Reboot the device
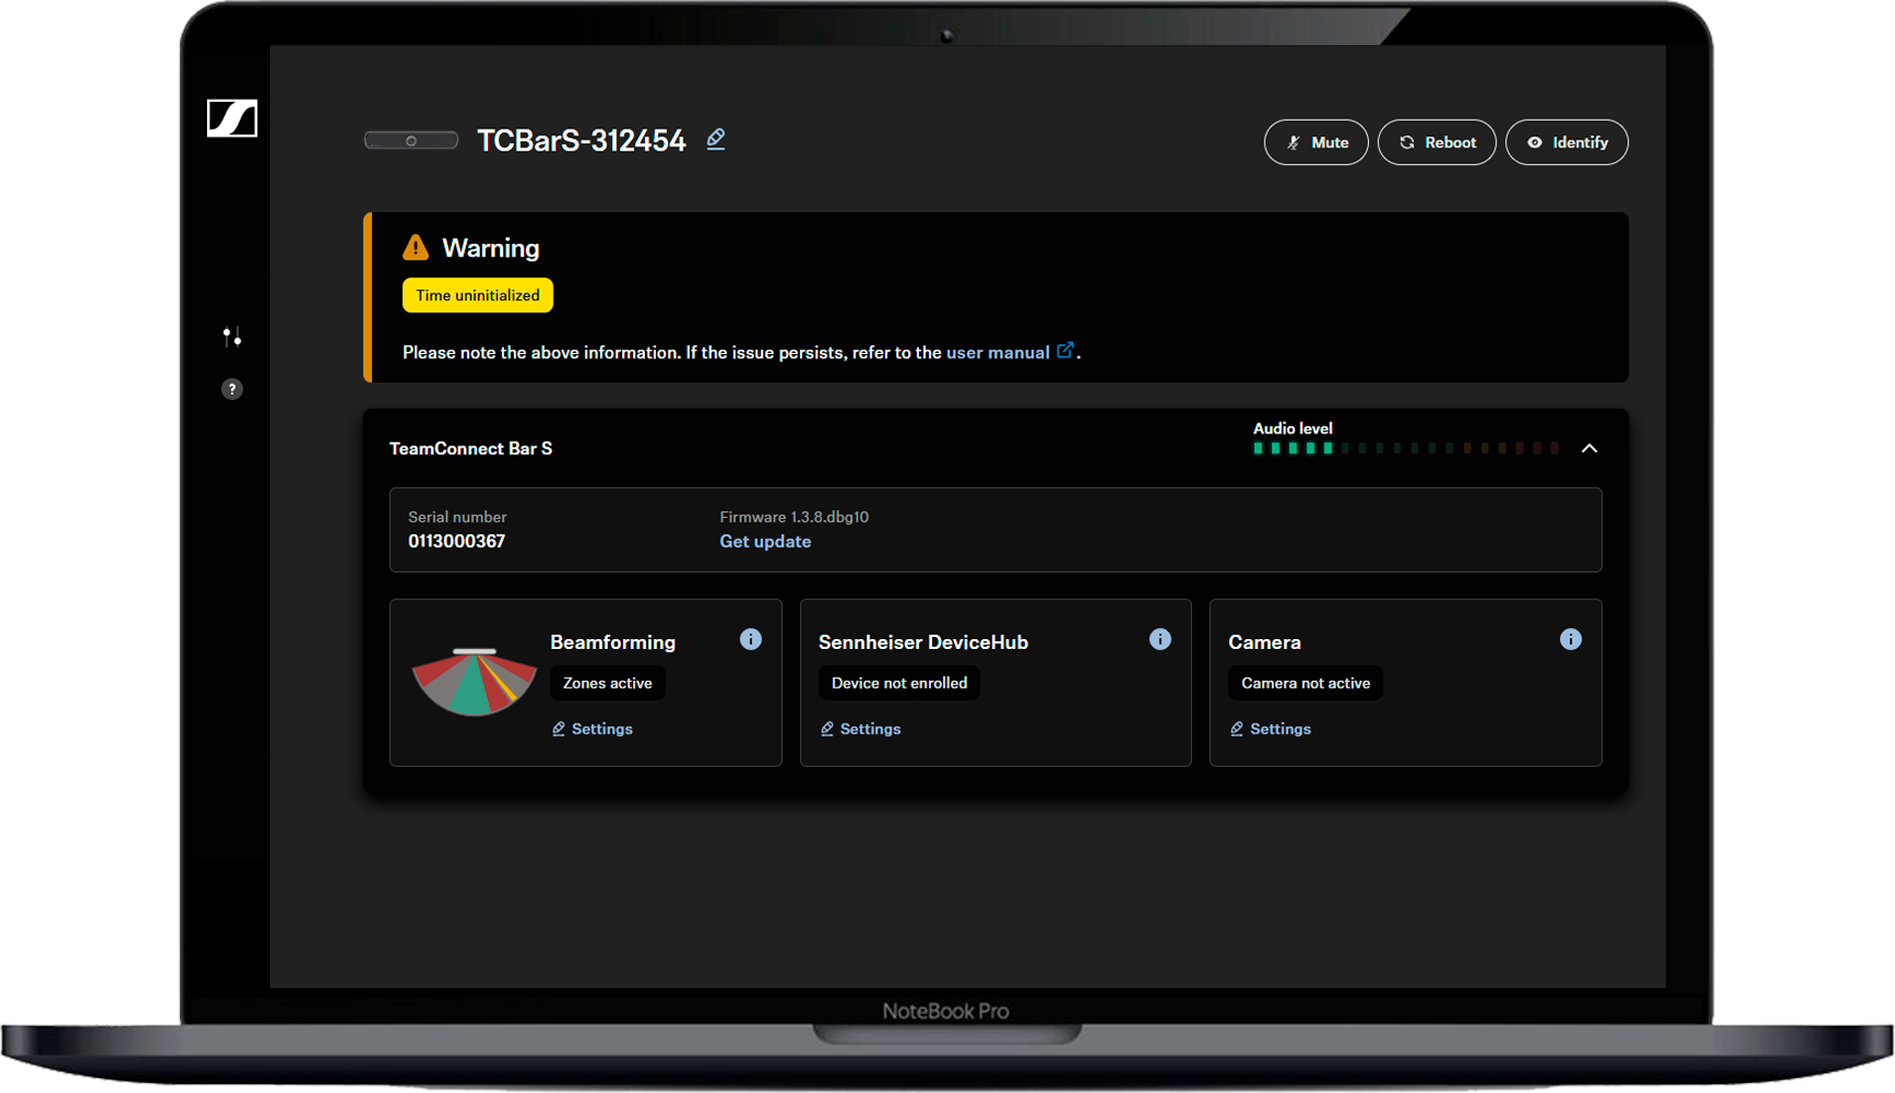This screenshot has width=1895, height=1093. [1436, 143]
